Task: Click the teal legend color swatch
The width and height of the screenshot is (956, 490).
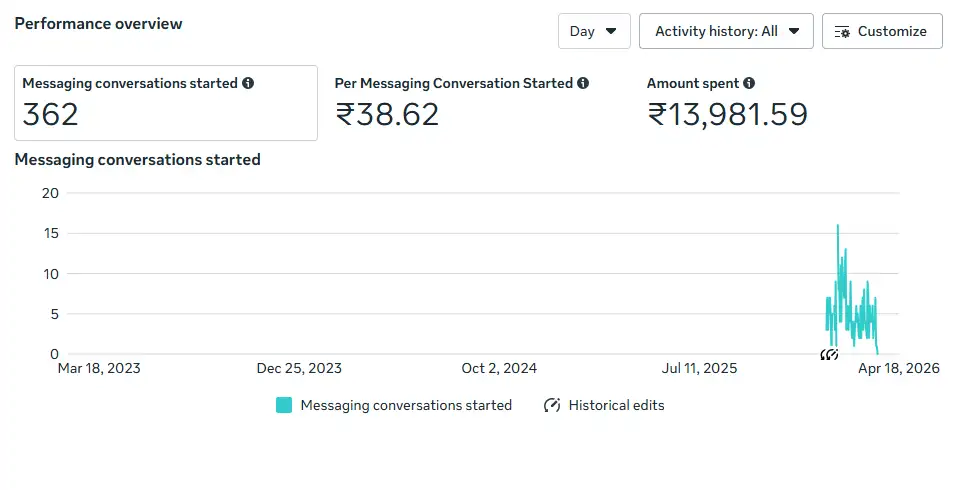Action: (284, 405)
